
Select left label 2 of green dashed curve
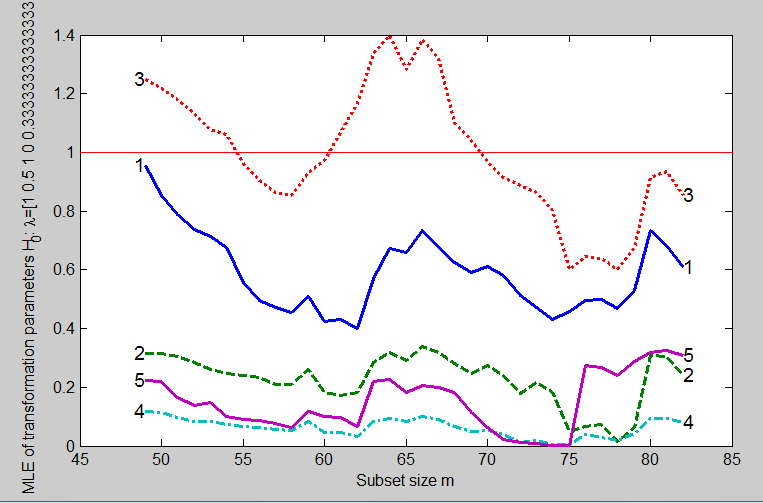pos(140,354)
